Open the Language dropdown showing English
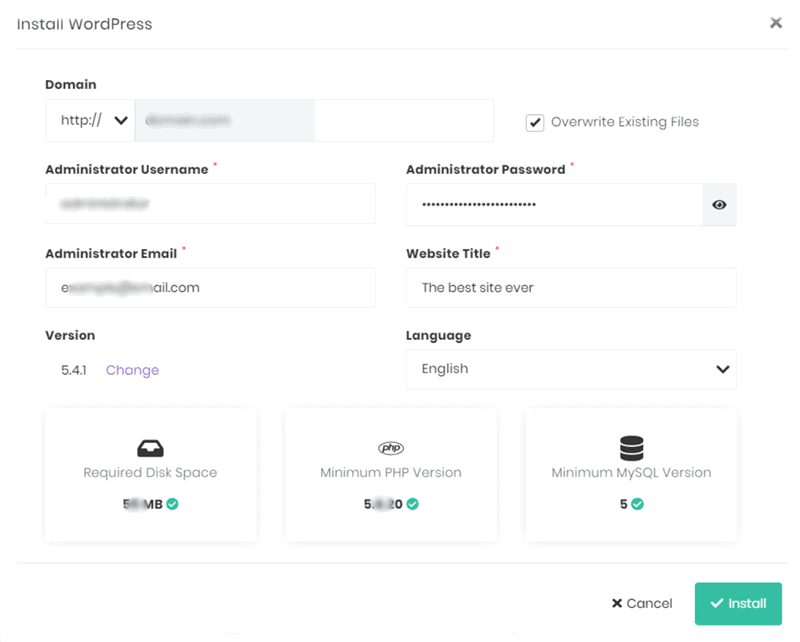Viewport: 800px width, 642px height. (x=571, y=369)
